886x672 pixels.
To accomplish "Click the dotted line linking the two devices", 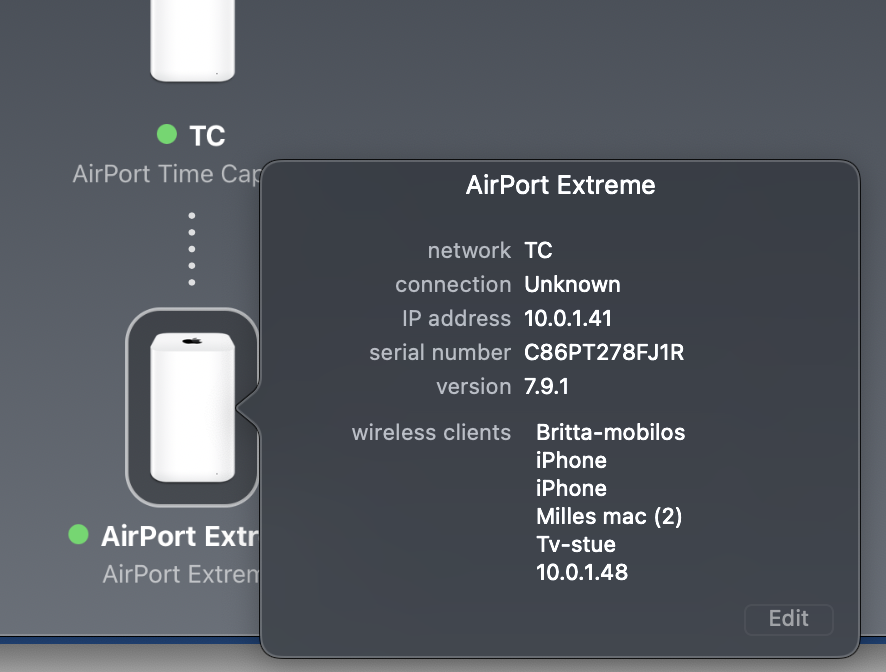I will 192,248.
